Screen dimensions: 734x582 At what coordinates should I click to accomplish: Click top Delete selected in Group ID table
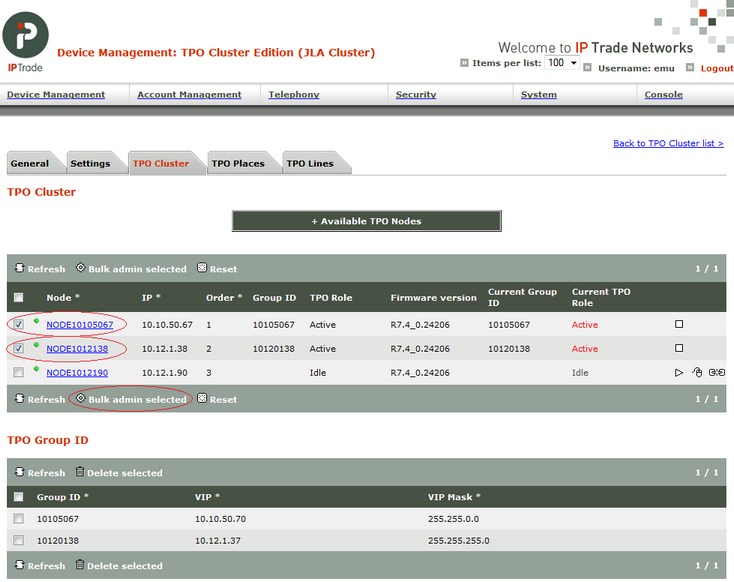tap(119, 473)
